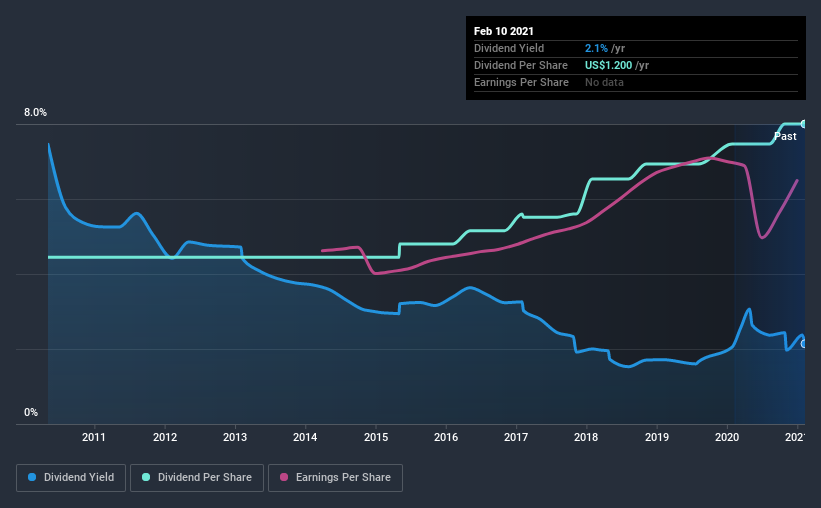Click the teal Dividend Per Share legend dot
This screenshot has height=508, width=821.
(x=146, y=477)
